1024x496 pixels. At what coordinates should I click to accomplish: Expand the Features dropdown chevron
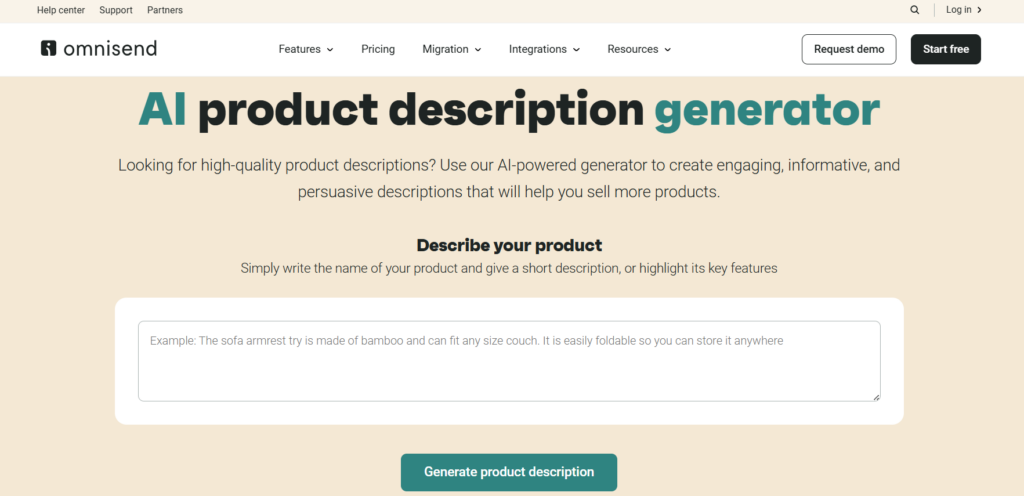tap(330, 50)
